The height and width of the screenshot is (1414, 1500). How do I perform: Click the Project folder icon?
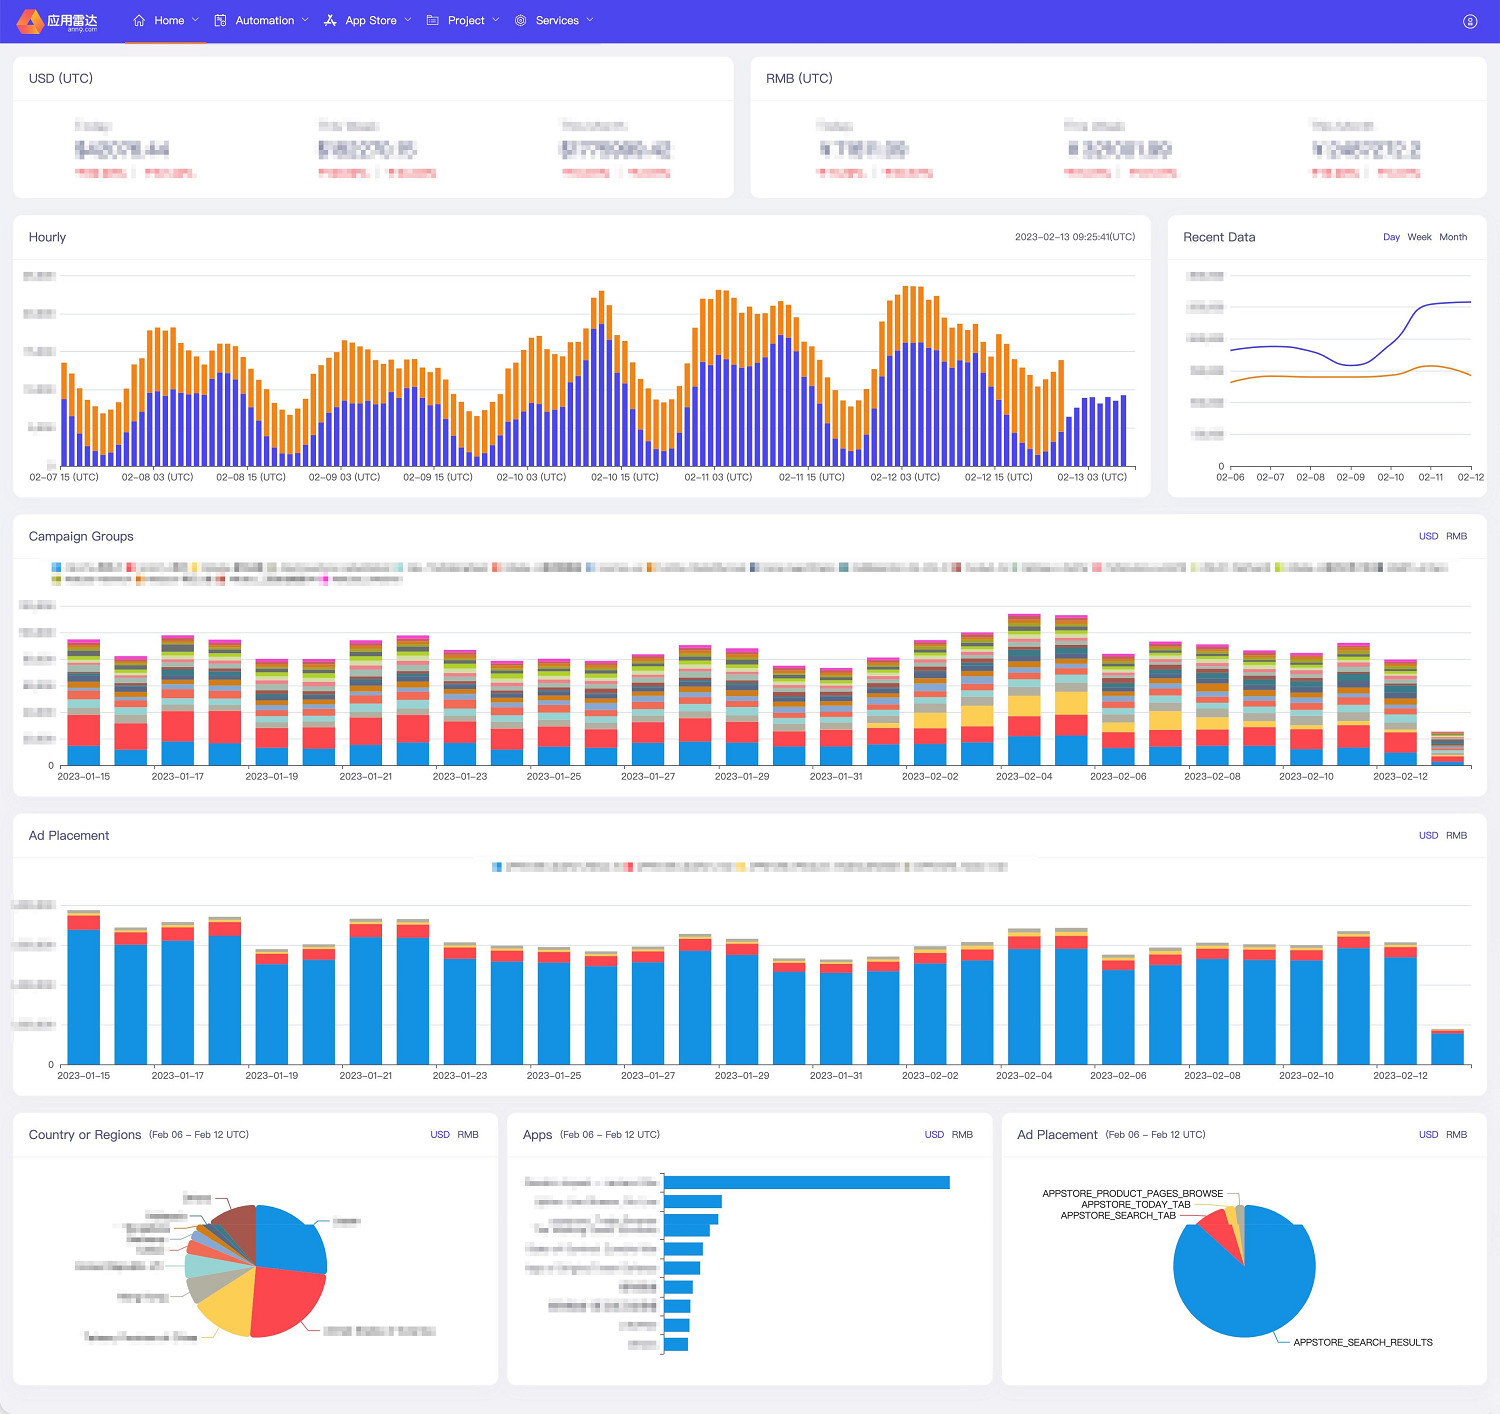coord(433,20)
